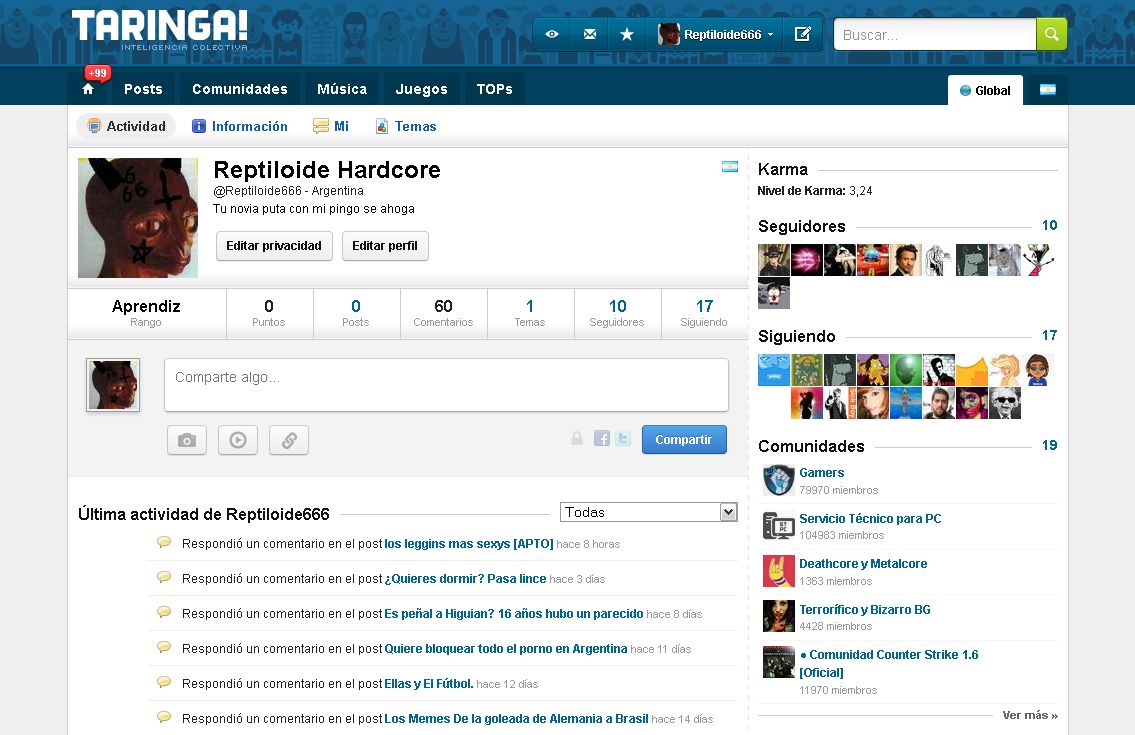This screenshot has height=735, width=1135.
Task: Open the 10 Seguidores stat
Action: click(617, 313)
